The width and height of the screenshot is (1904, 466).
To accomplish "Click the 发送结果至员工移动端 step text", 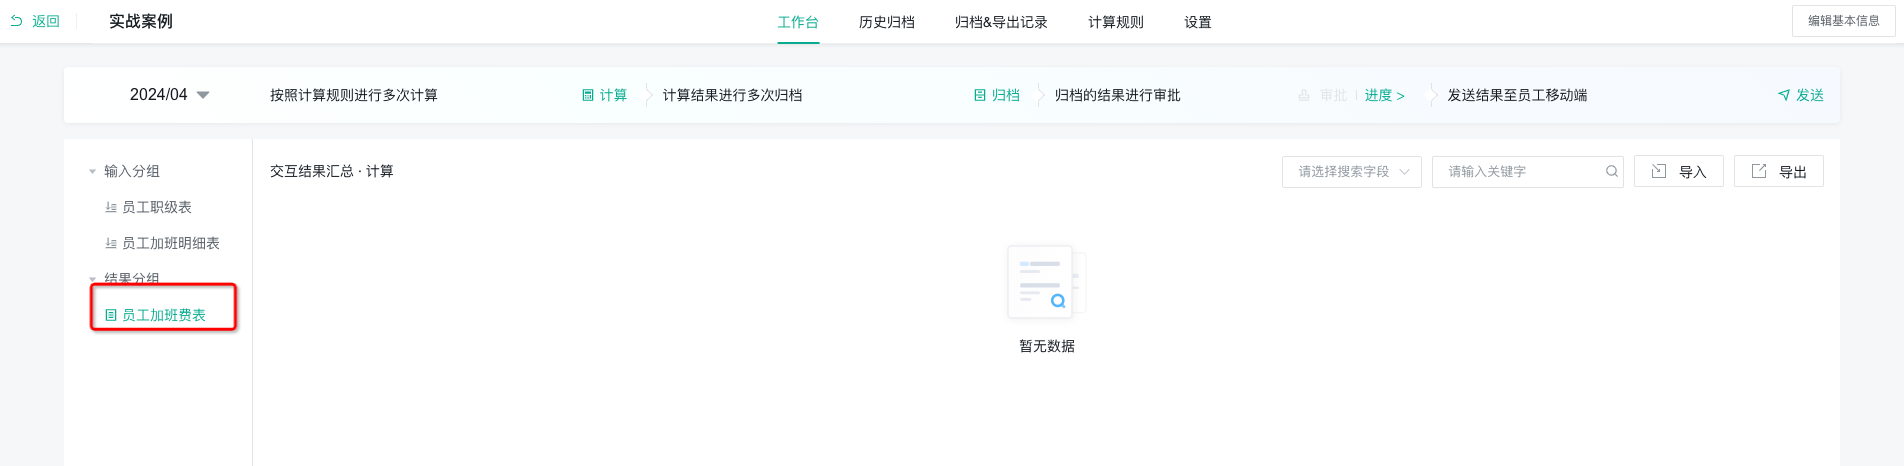I will click(1518, 95).
